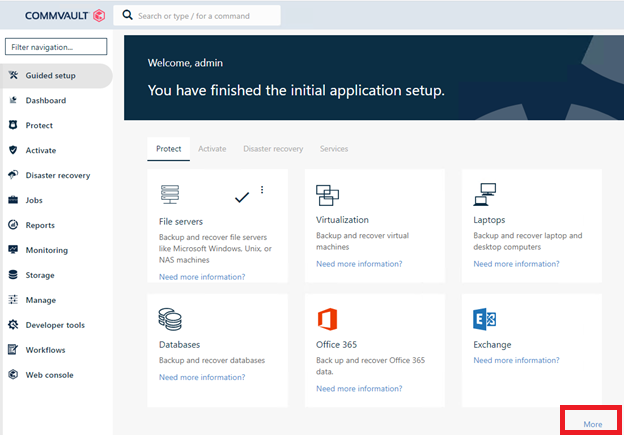Click the More link

pyautogui.click(x=593, y=424)
